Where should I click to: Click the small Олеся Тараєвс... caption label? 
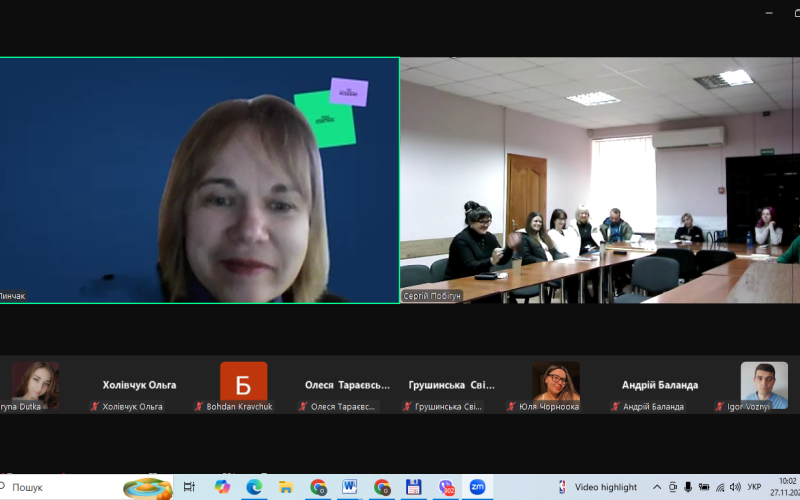343,407
